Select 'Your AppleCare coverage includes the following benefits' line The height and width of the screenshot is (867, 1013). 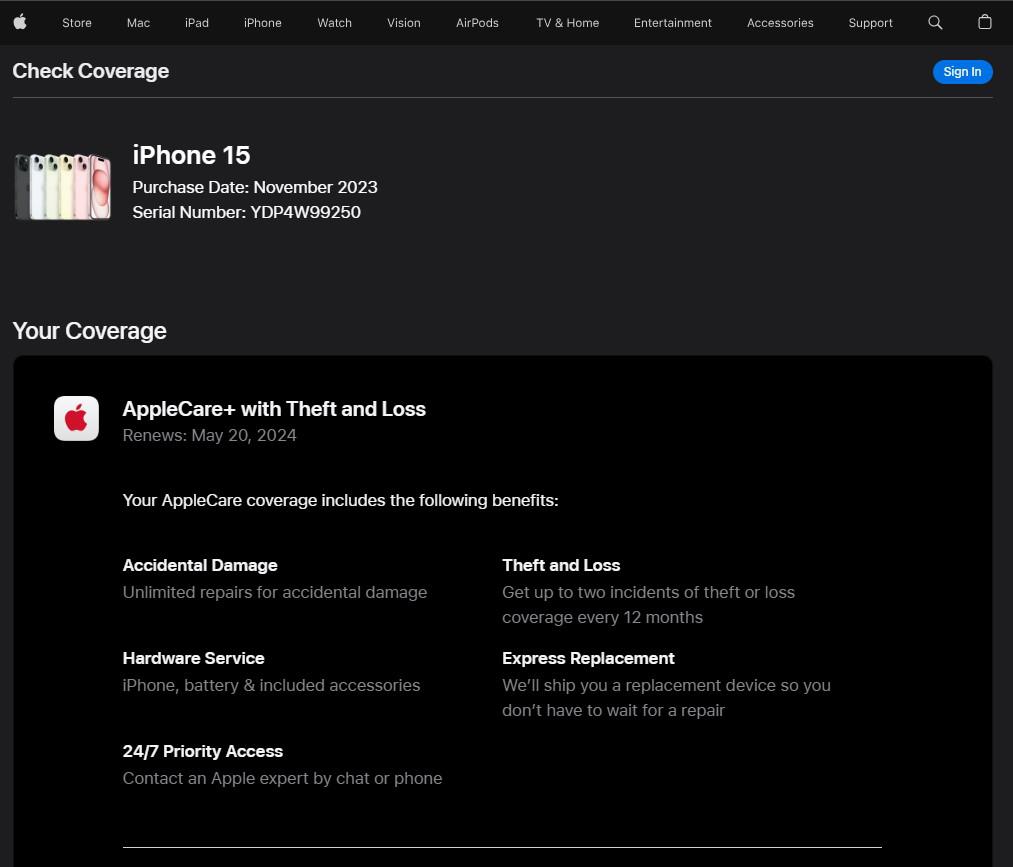click(340, 501)
